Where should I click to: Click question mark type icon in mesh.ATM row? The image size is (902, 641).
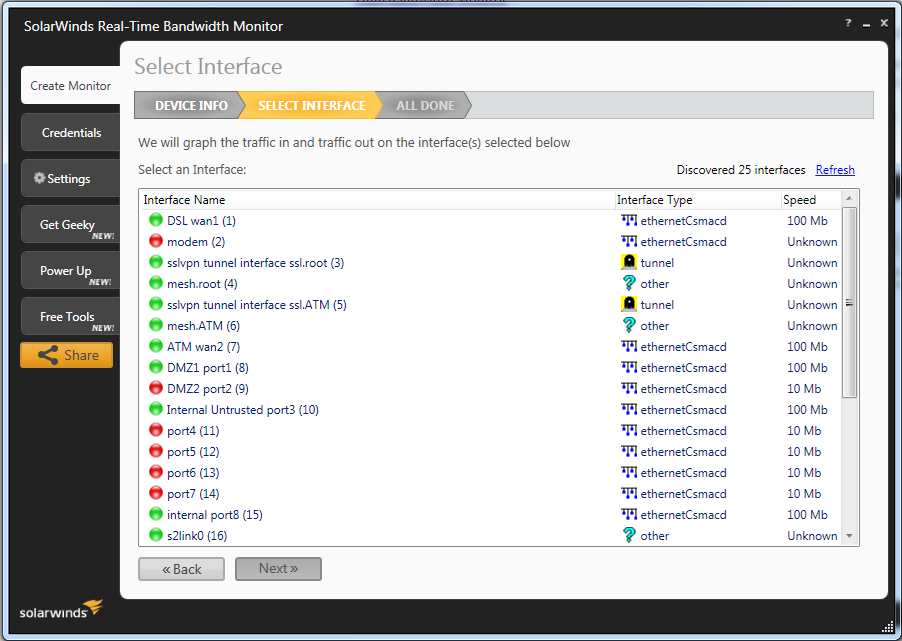(x=629, y=325)
